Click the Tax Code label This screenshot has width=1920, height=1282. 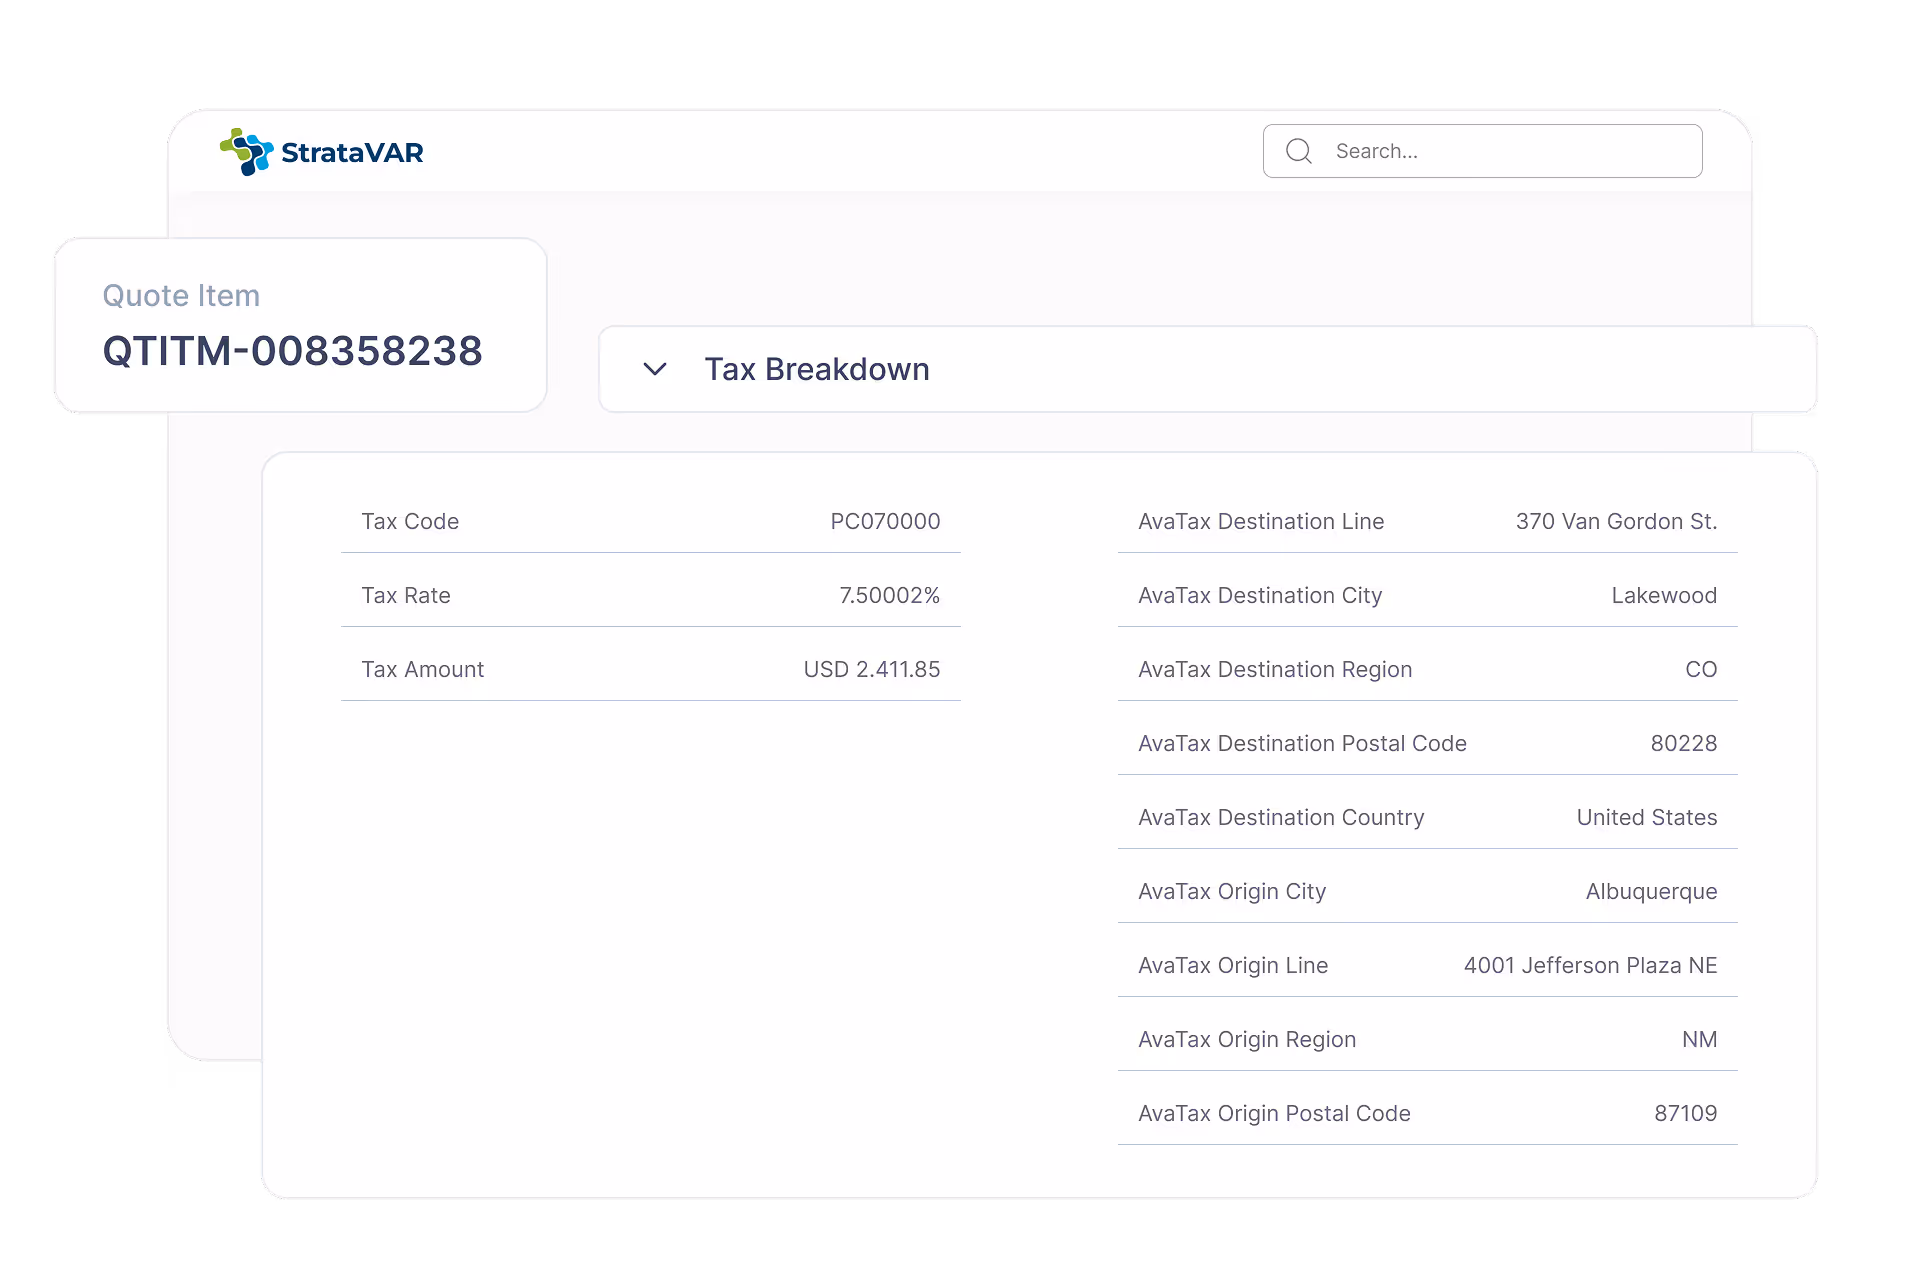[x=410, y=521]
